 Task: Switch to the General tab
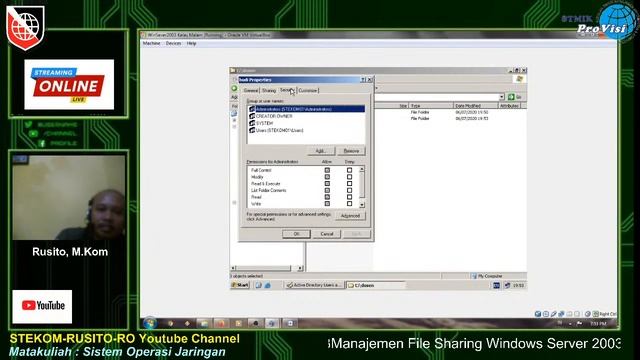click(x=251, y=91)
